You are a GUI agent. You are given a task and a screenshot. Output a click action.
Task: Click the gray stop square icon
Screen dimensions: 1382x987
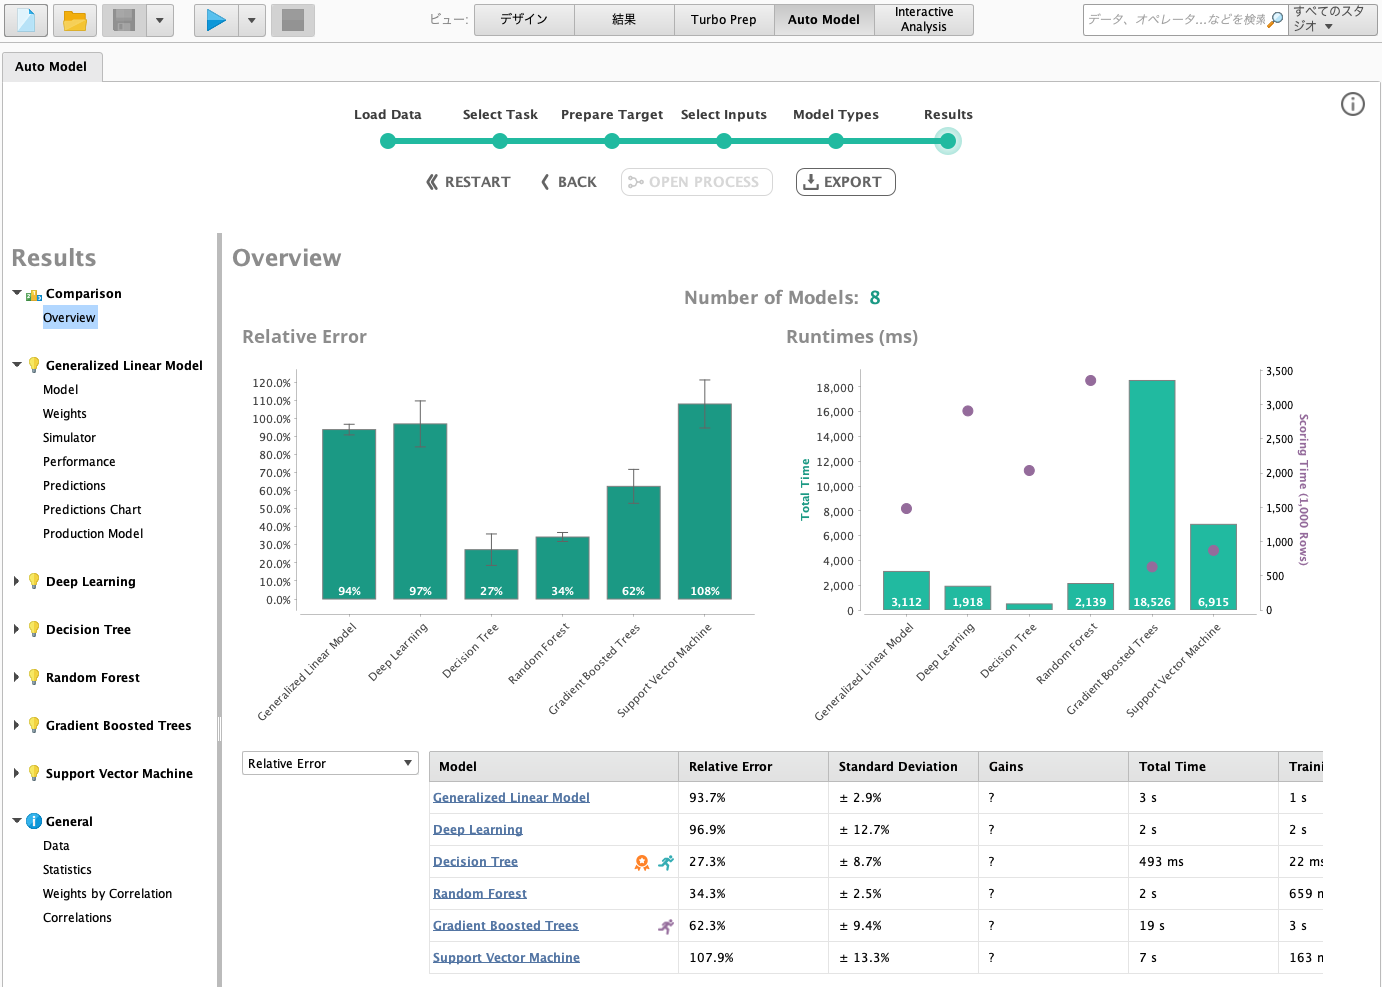tap(293, 20)
